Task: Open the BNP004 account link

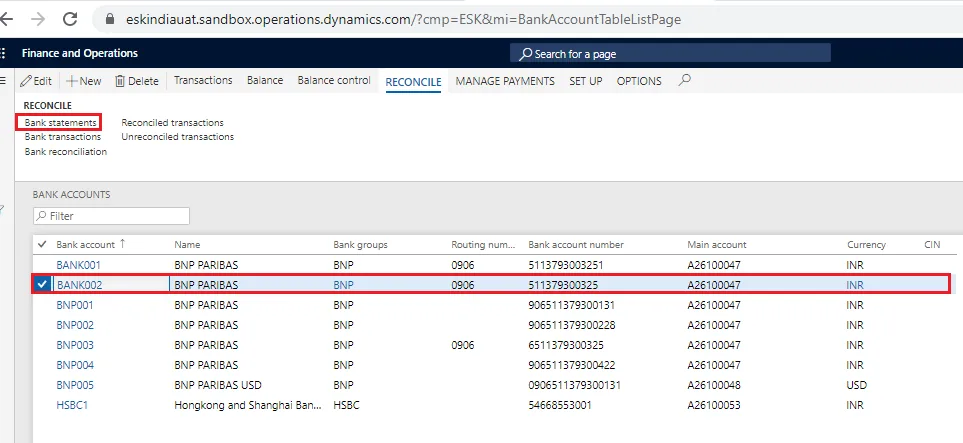Action: (75, 365)
